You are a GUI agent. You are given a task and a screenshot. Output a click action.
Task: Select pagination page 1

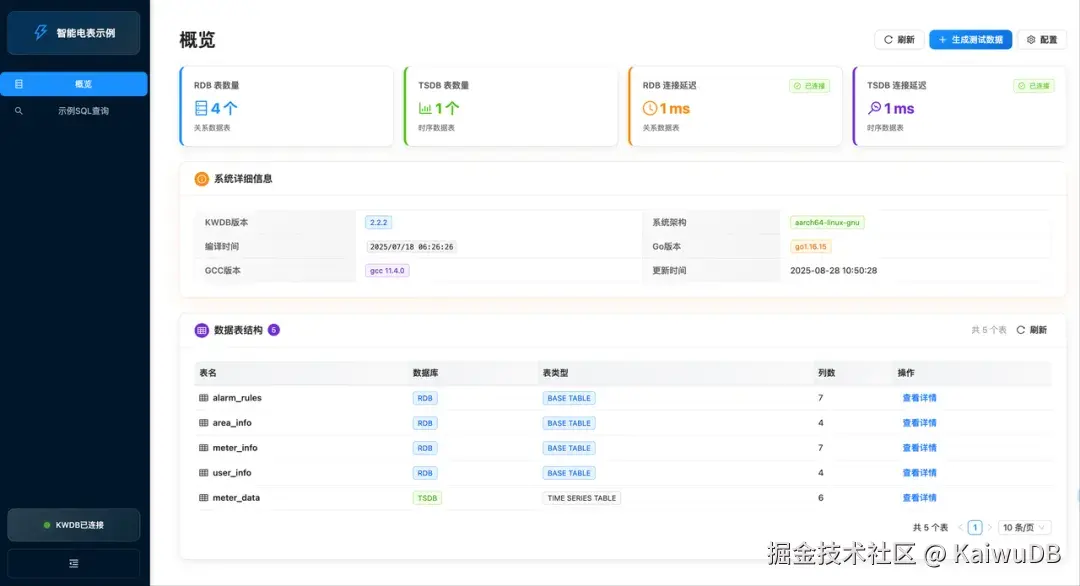point(975,527)
